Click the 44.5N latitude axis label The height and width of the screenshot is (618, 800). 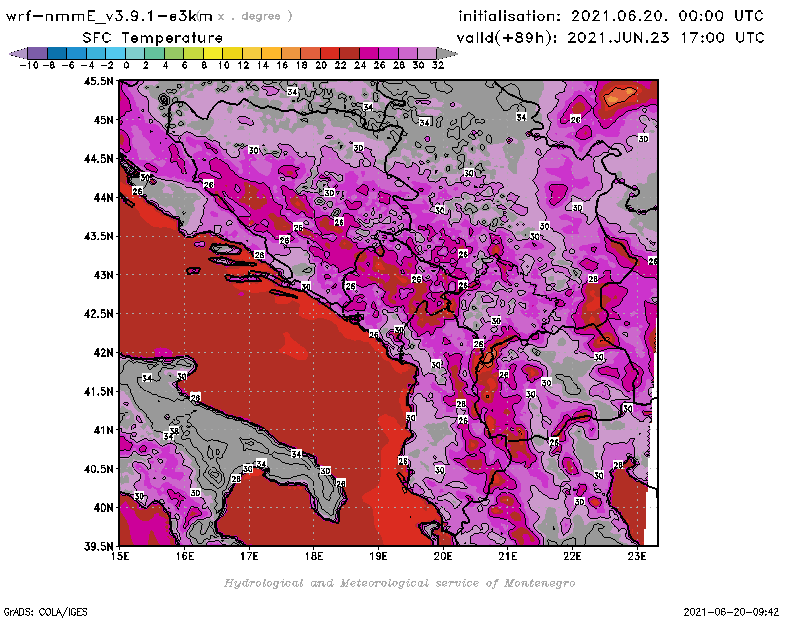click(x=98, y=159)
